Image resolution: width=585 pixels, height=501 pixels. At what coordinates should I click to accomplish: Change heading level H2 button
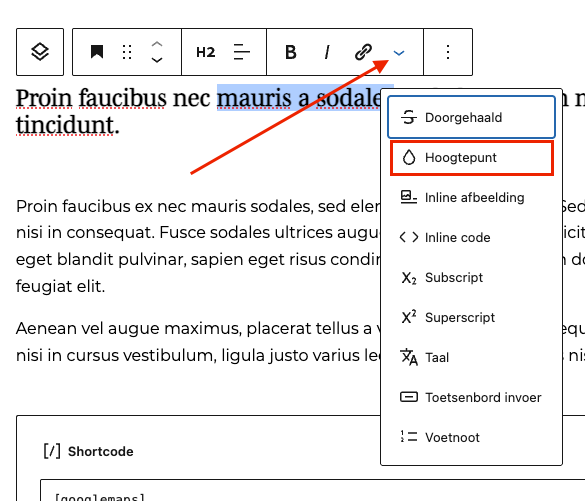206,52
